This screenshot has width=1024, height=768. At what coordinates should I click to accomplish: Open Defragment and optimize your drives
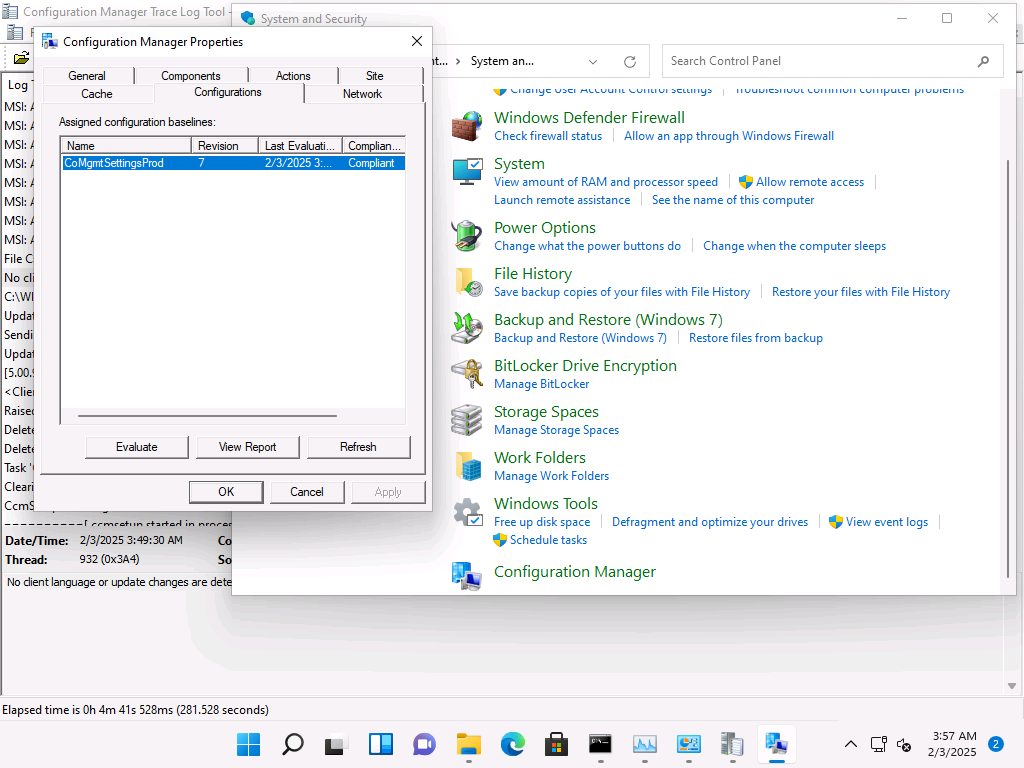click(x=710, y=522)
